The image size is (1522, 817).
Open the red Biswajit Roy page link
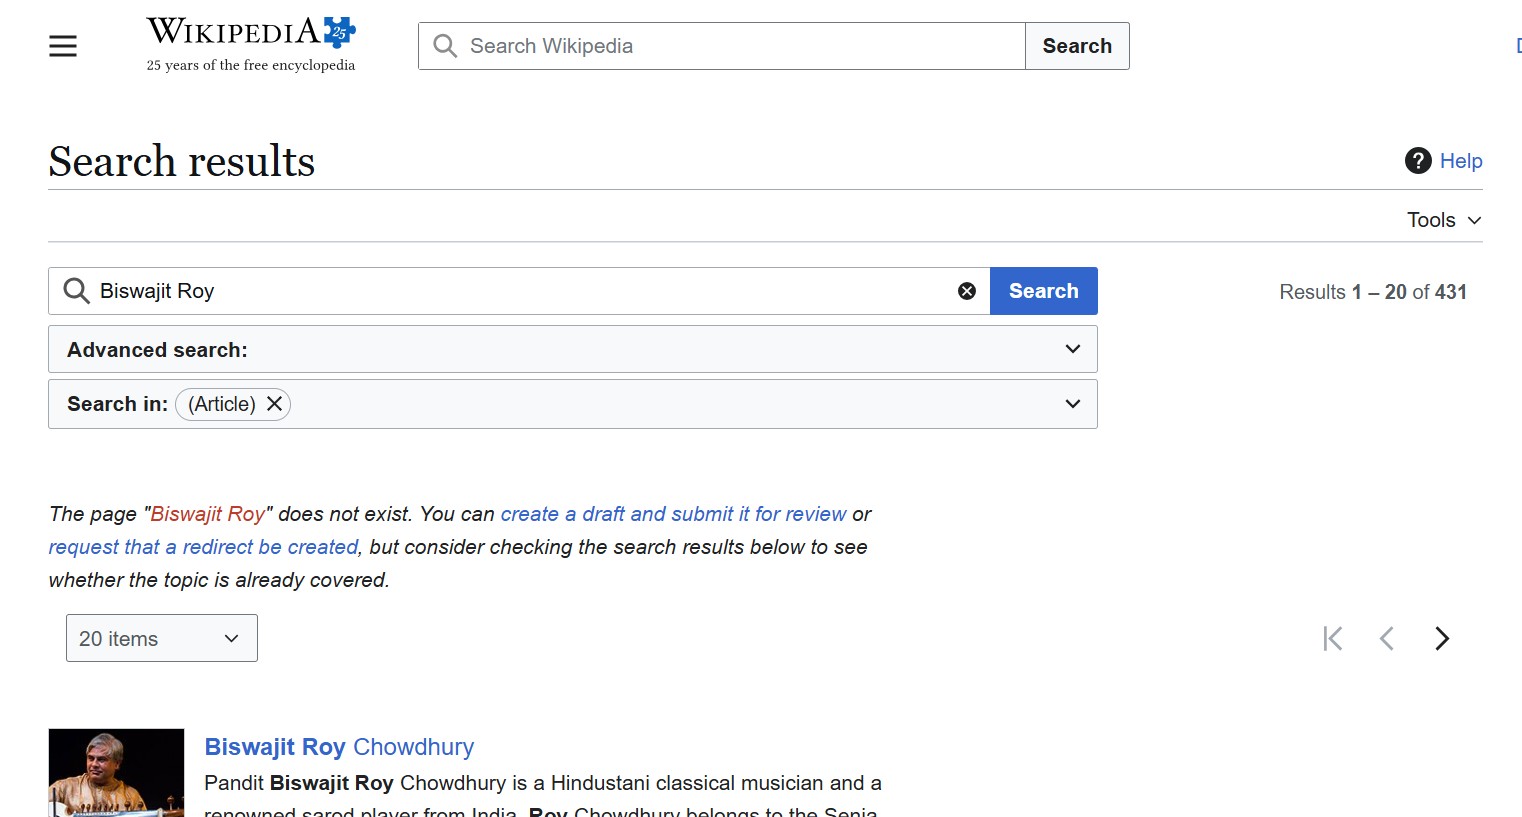[207, 514]
